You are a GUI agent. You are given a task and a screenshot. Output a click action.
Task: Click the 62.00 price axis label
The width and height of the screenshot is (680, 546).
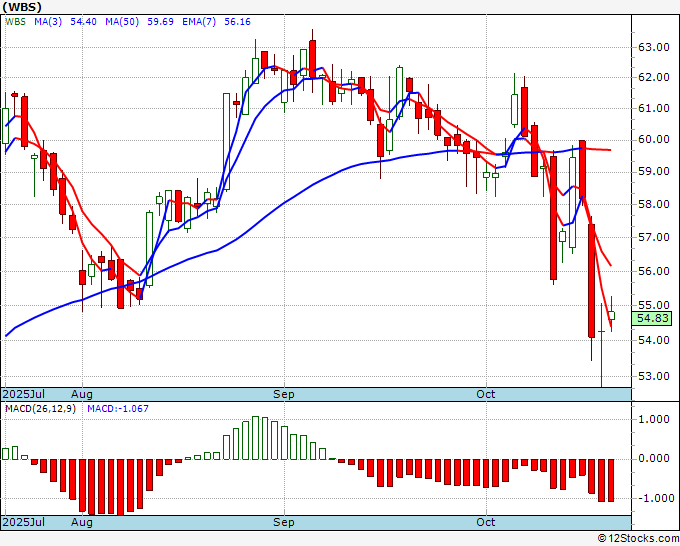654,78
